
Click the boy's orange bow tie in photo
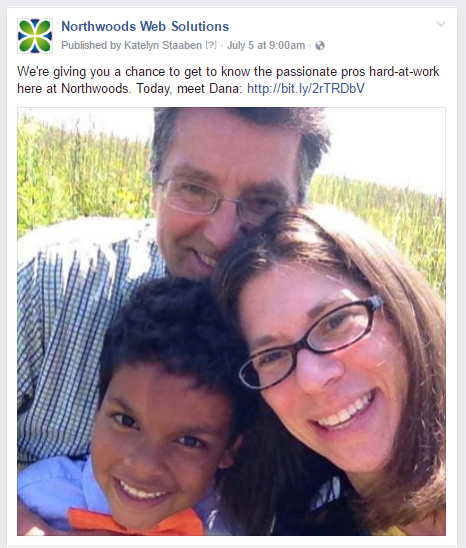(136, 522)
